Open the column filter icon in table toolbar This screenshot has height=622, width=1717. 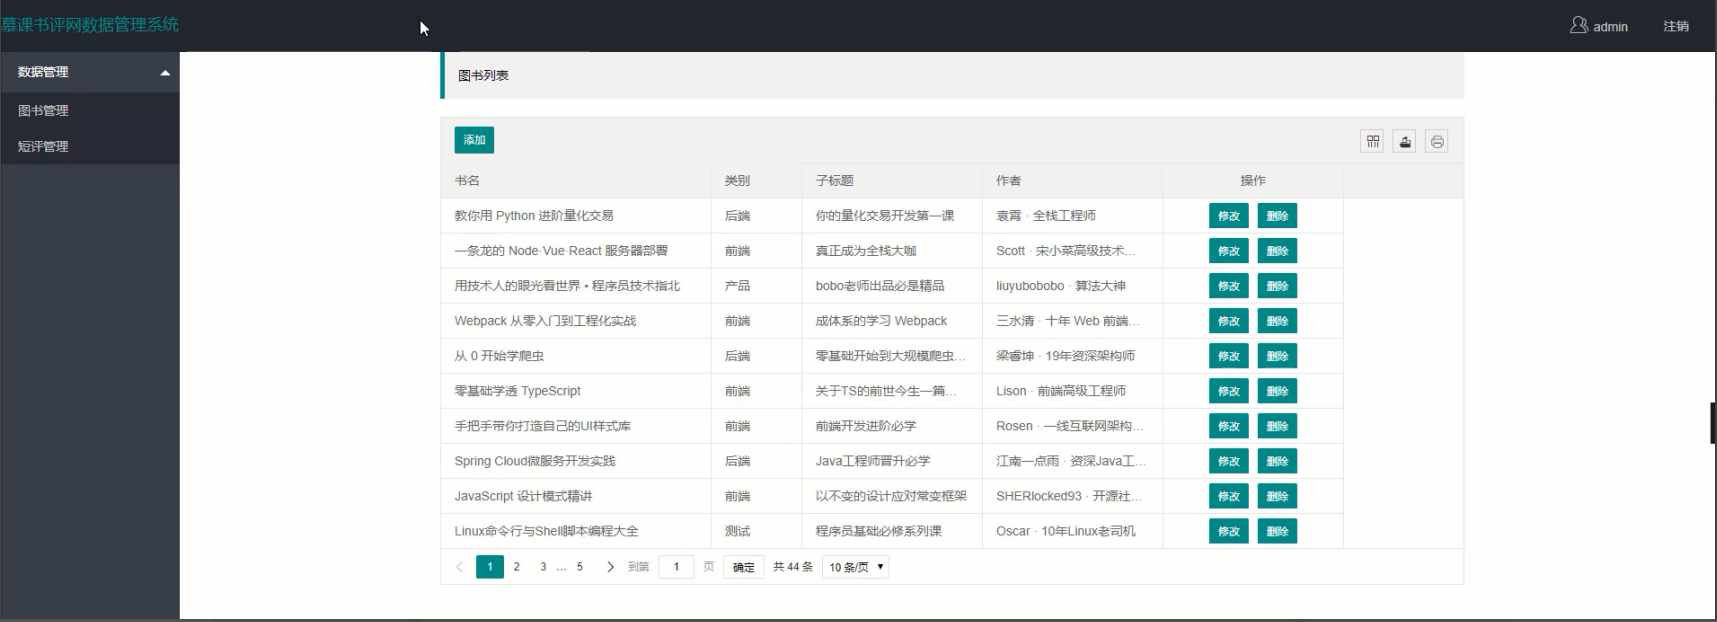pyautogui.click(x=1372, y=141)
